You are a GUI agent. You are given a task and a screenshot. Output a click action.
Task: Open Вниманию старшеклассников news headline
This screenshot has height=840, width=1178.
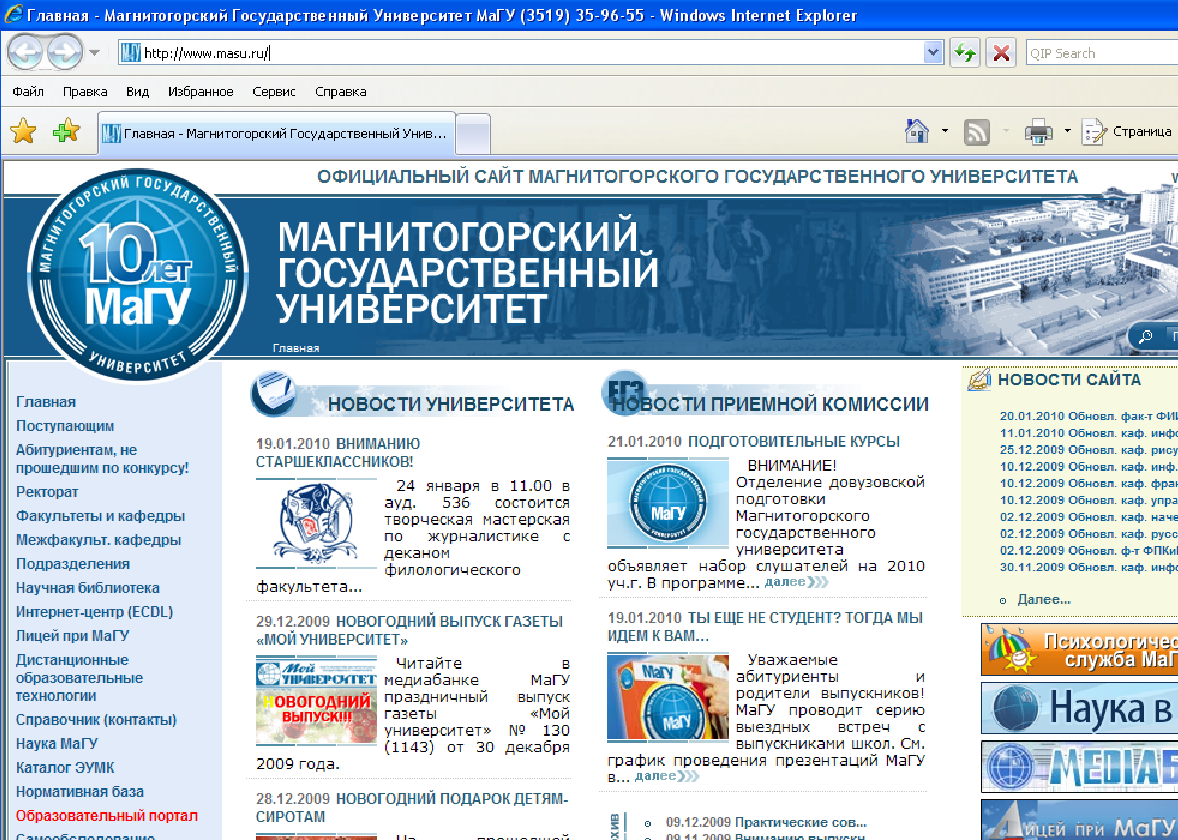(x=338, y=453)
